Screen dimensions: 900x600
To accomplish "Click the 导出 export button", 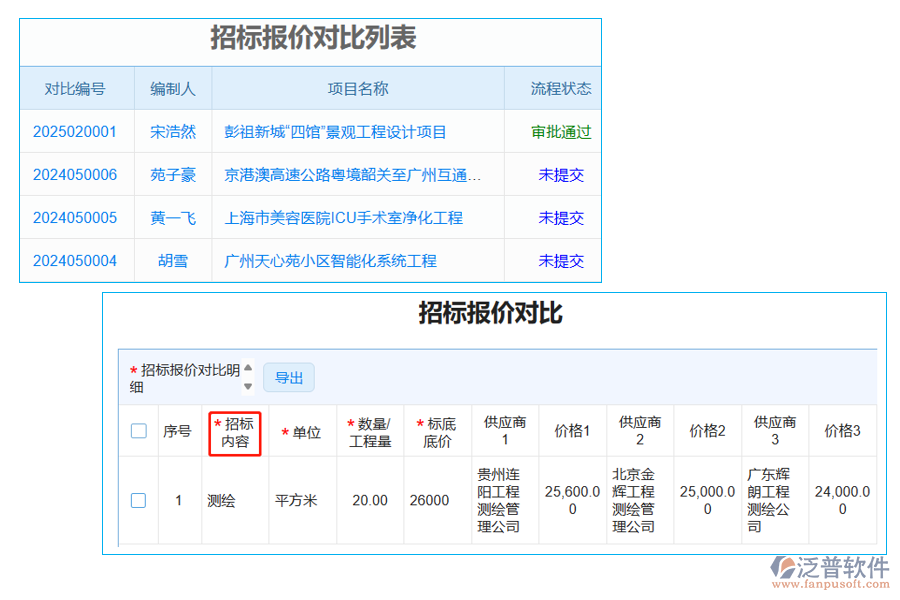I will coord(289,377).
